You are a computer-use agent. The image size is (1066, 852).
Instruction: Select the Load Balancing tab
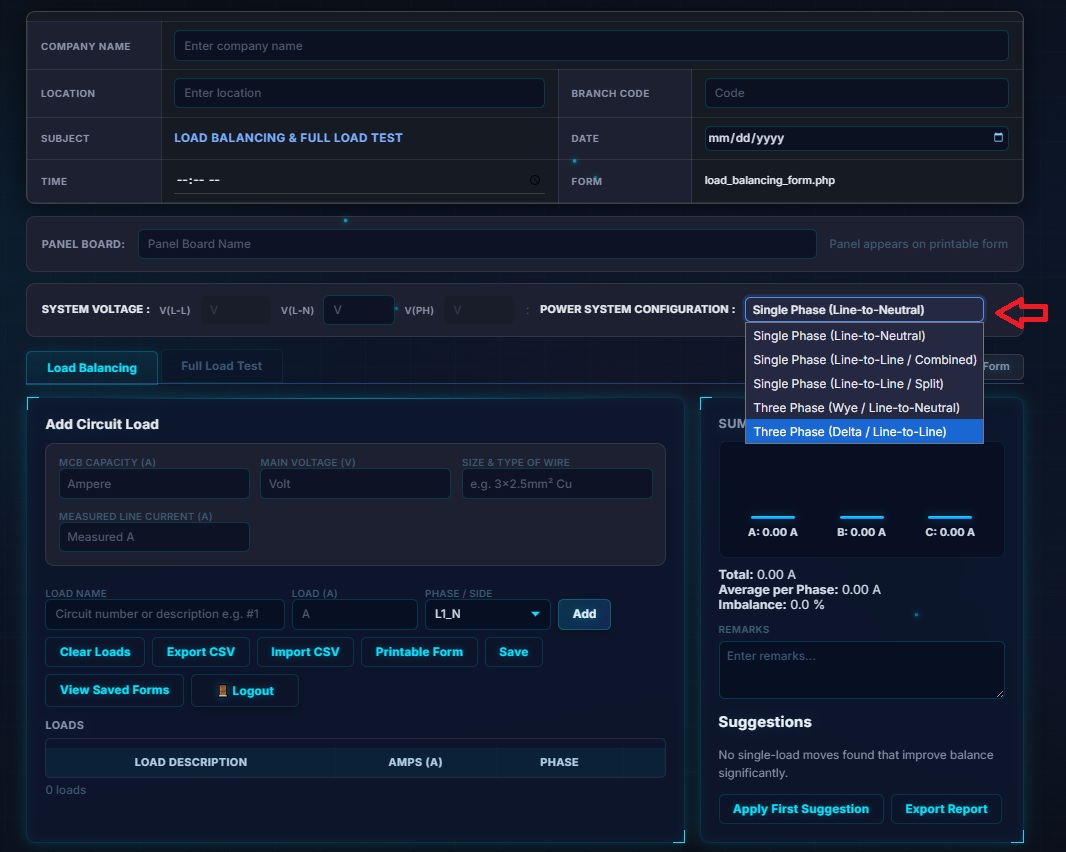click(x=92, y=368)
